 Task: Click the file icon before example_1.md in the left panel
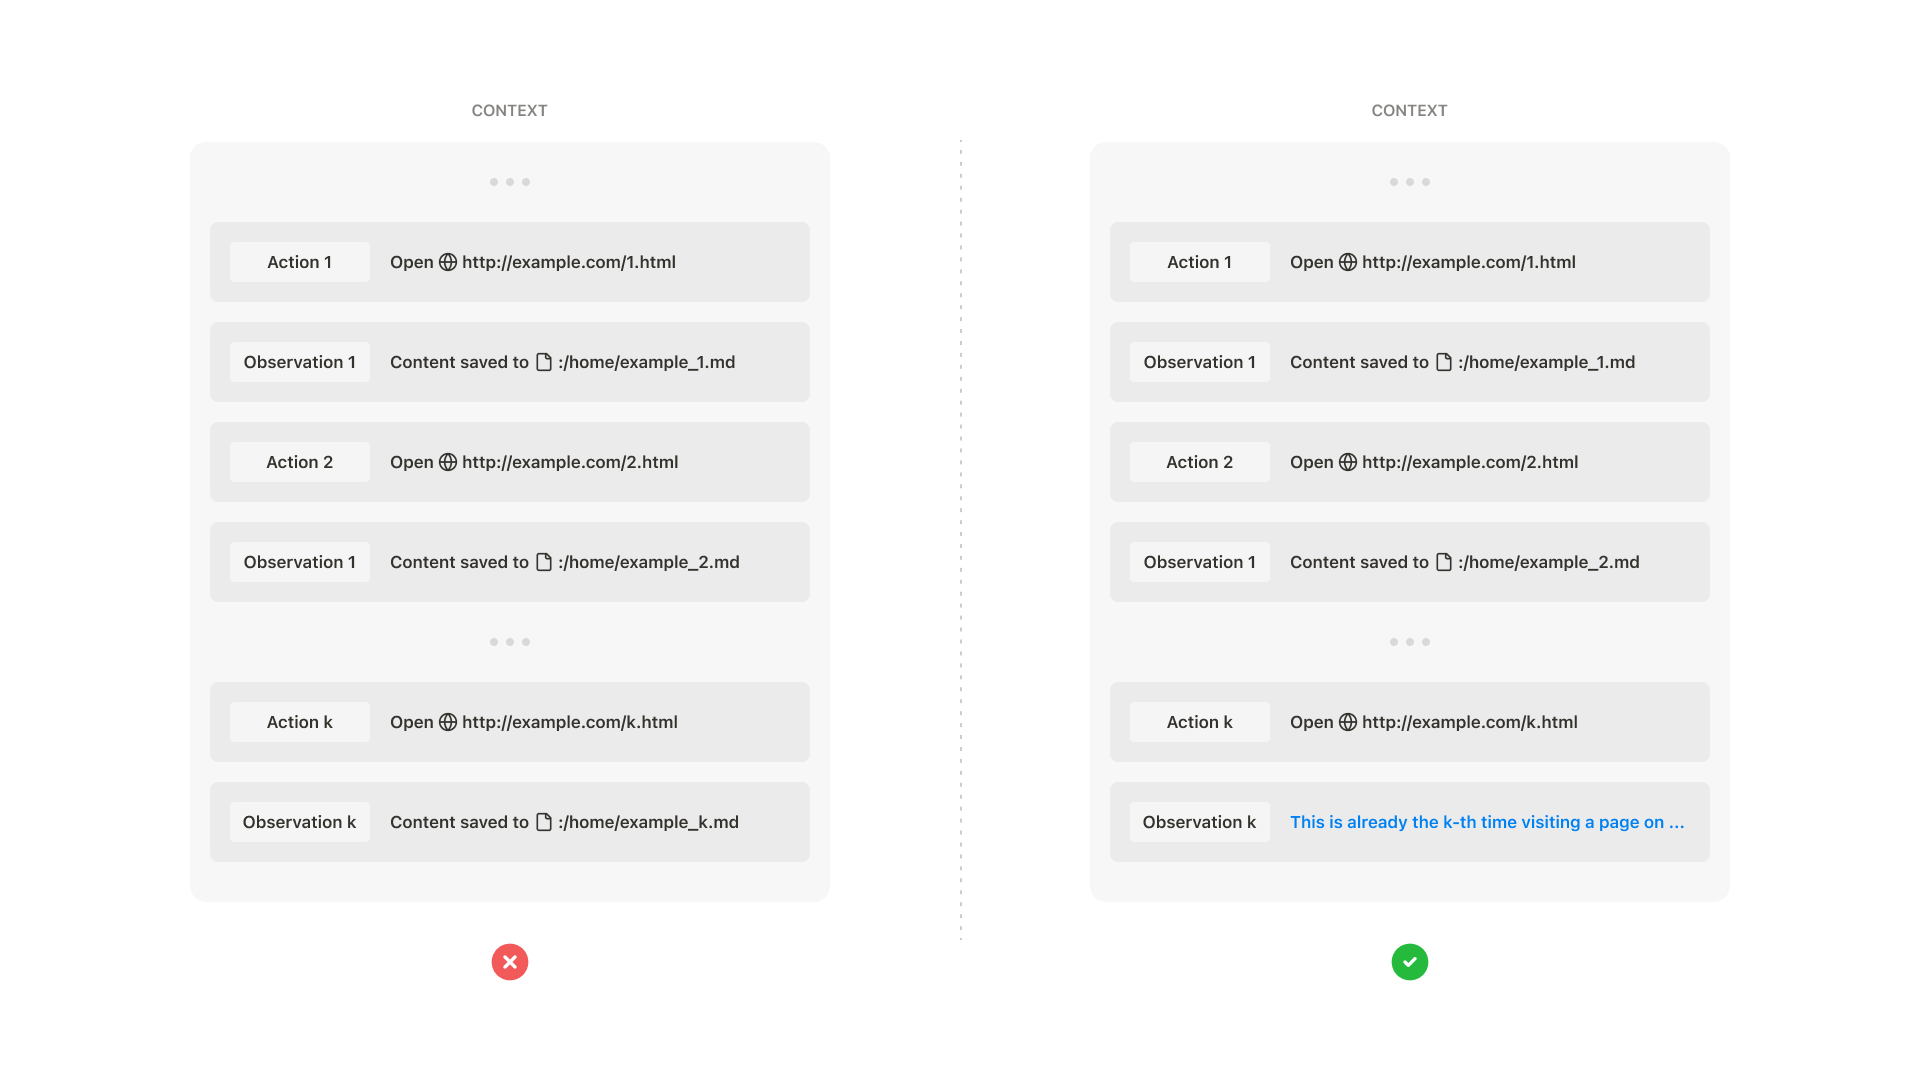(544, 362)
